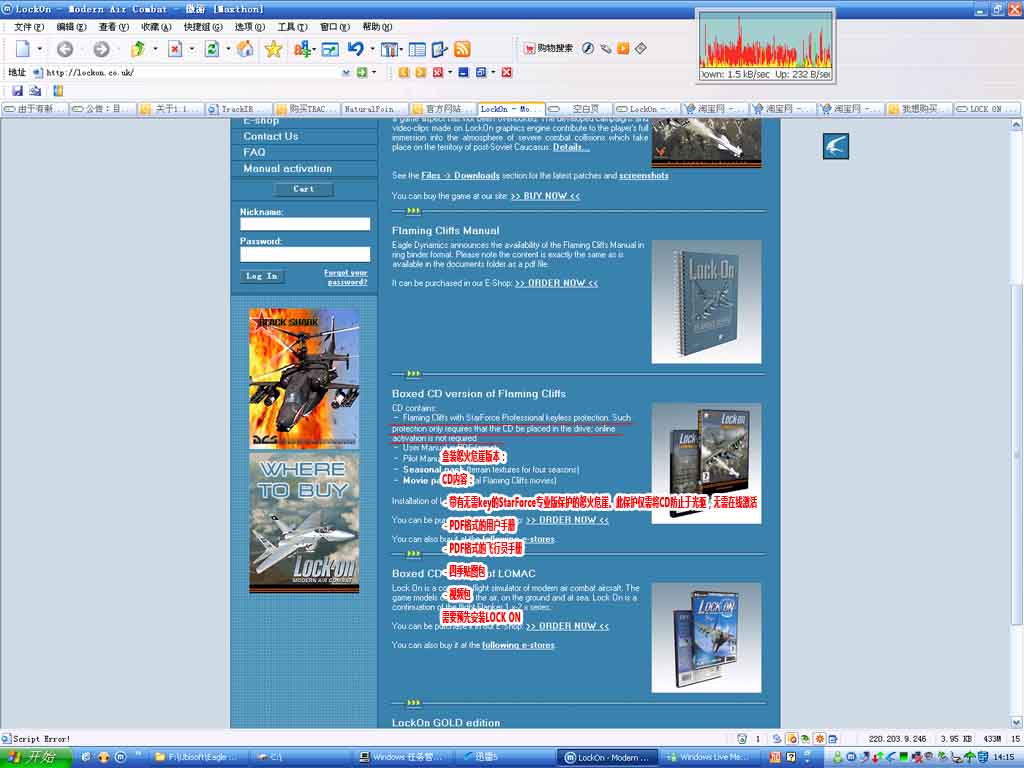Screen dimensions: 1024x768
Task: Open the dropdown next to the Stop icon
Action: [191, 49]
